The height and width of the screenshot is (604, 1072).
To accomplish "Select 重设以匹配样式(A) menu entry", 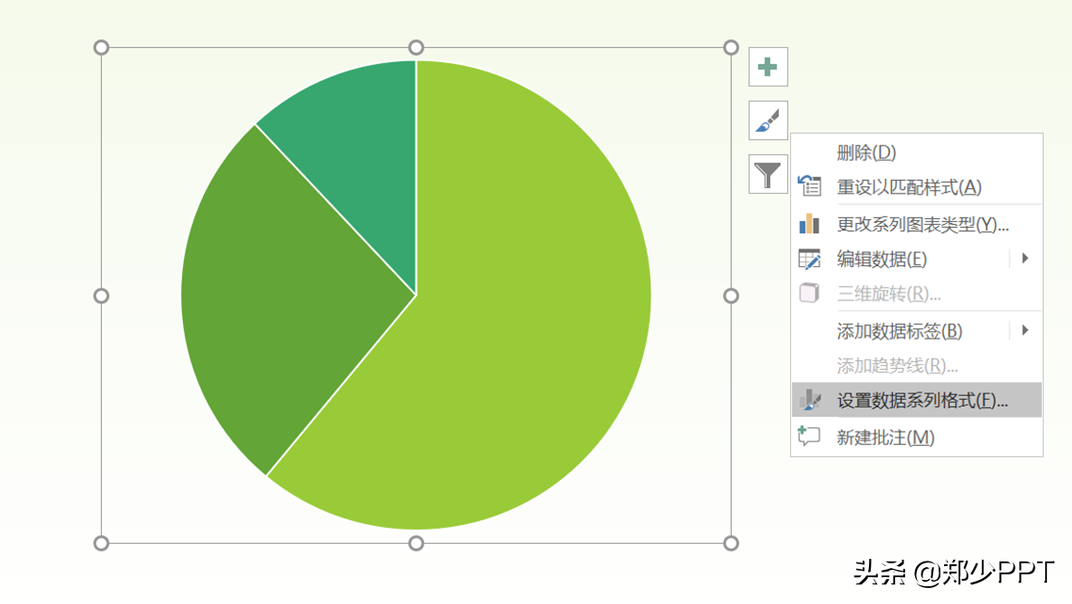I will pyautogui.click(x=916, y=187).
